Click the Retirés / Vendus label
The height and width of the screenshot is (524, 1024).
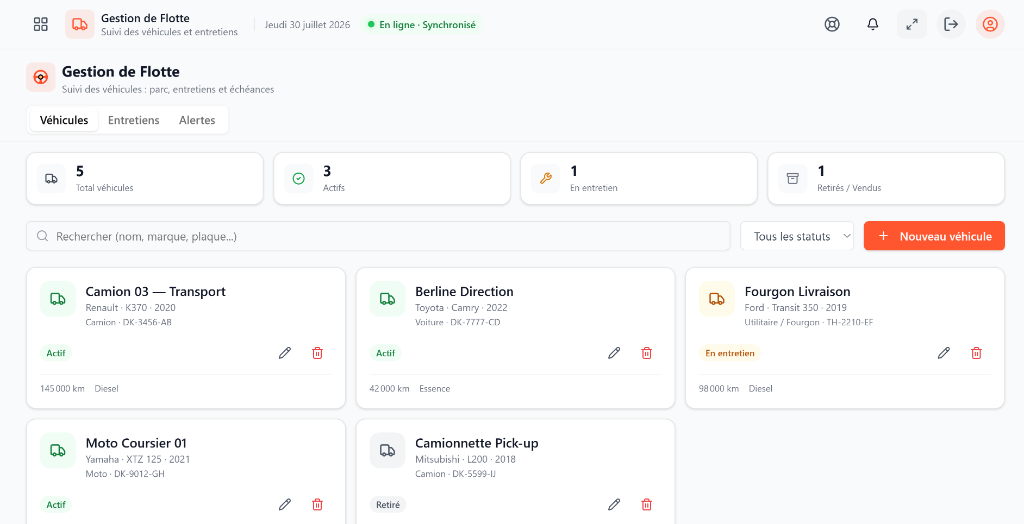[x=849, y=188]
